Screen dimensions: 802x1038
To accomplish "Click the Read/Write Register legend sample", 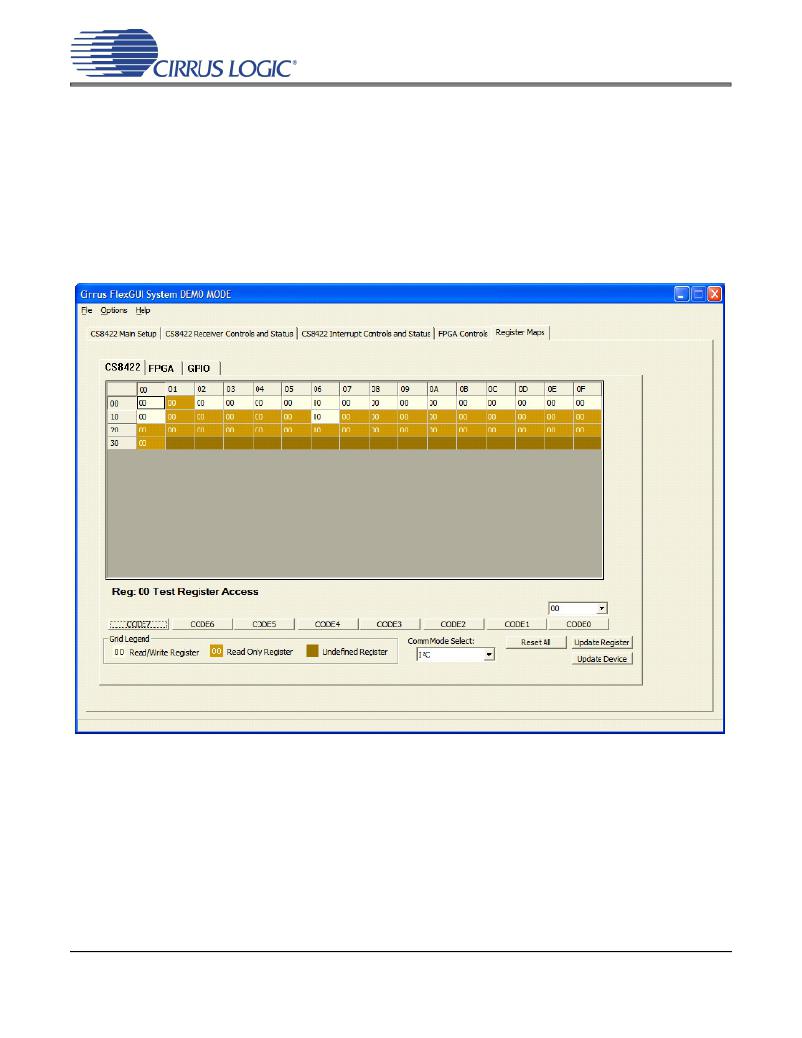I will coord(119,652).
